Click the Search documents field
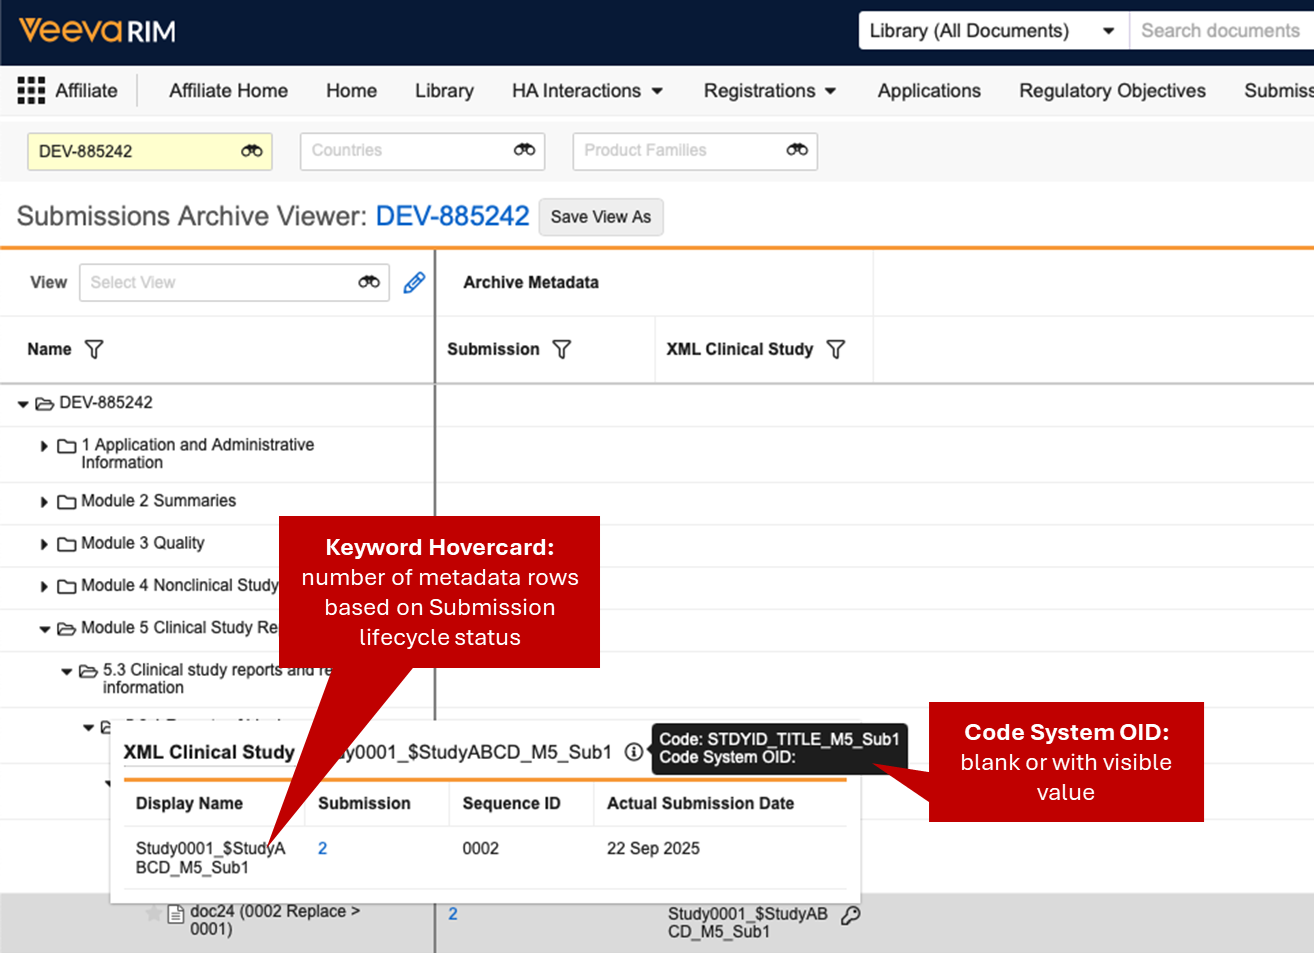This screenshot has height=953, width=1314. 1220,31
